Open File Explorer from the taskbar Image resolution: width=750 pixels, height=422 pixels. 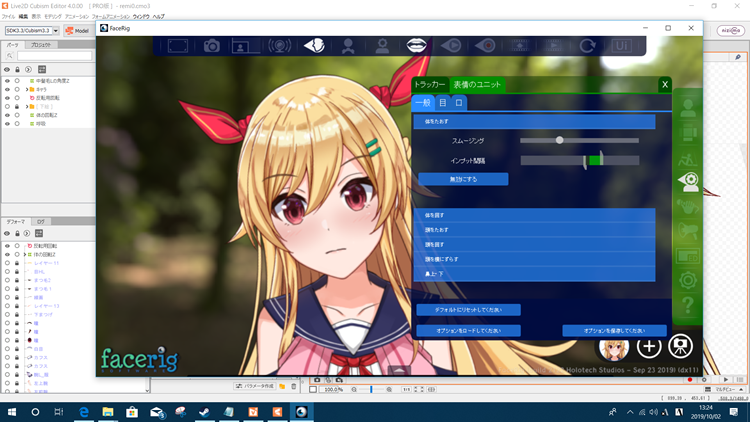(108, 412)
